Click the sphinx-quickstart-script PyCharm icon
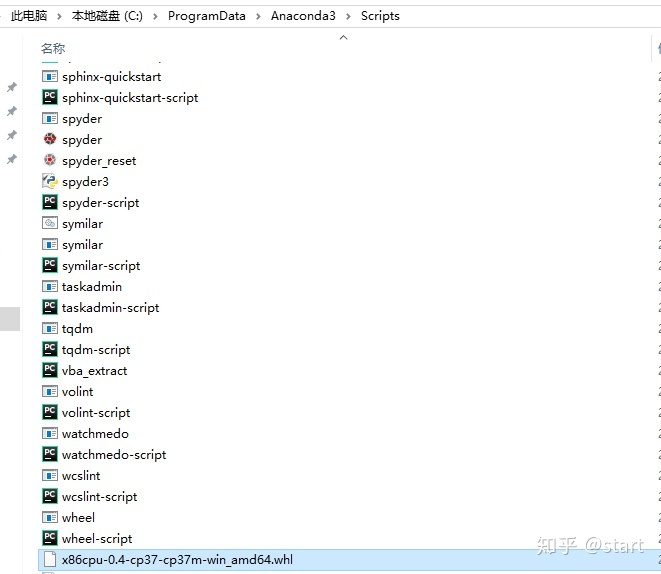This screenshot has height=574, width=661. pos(50,97)
